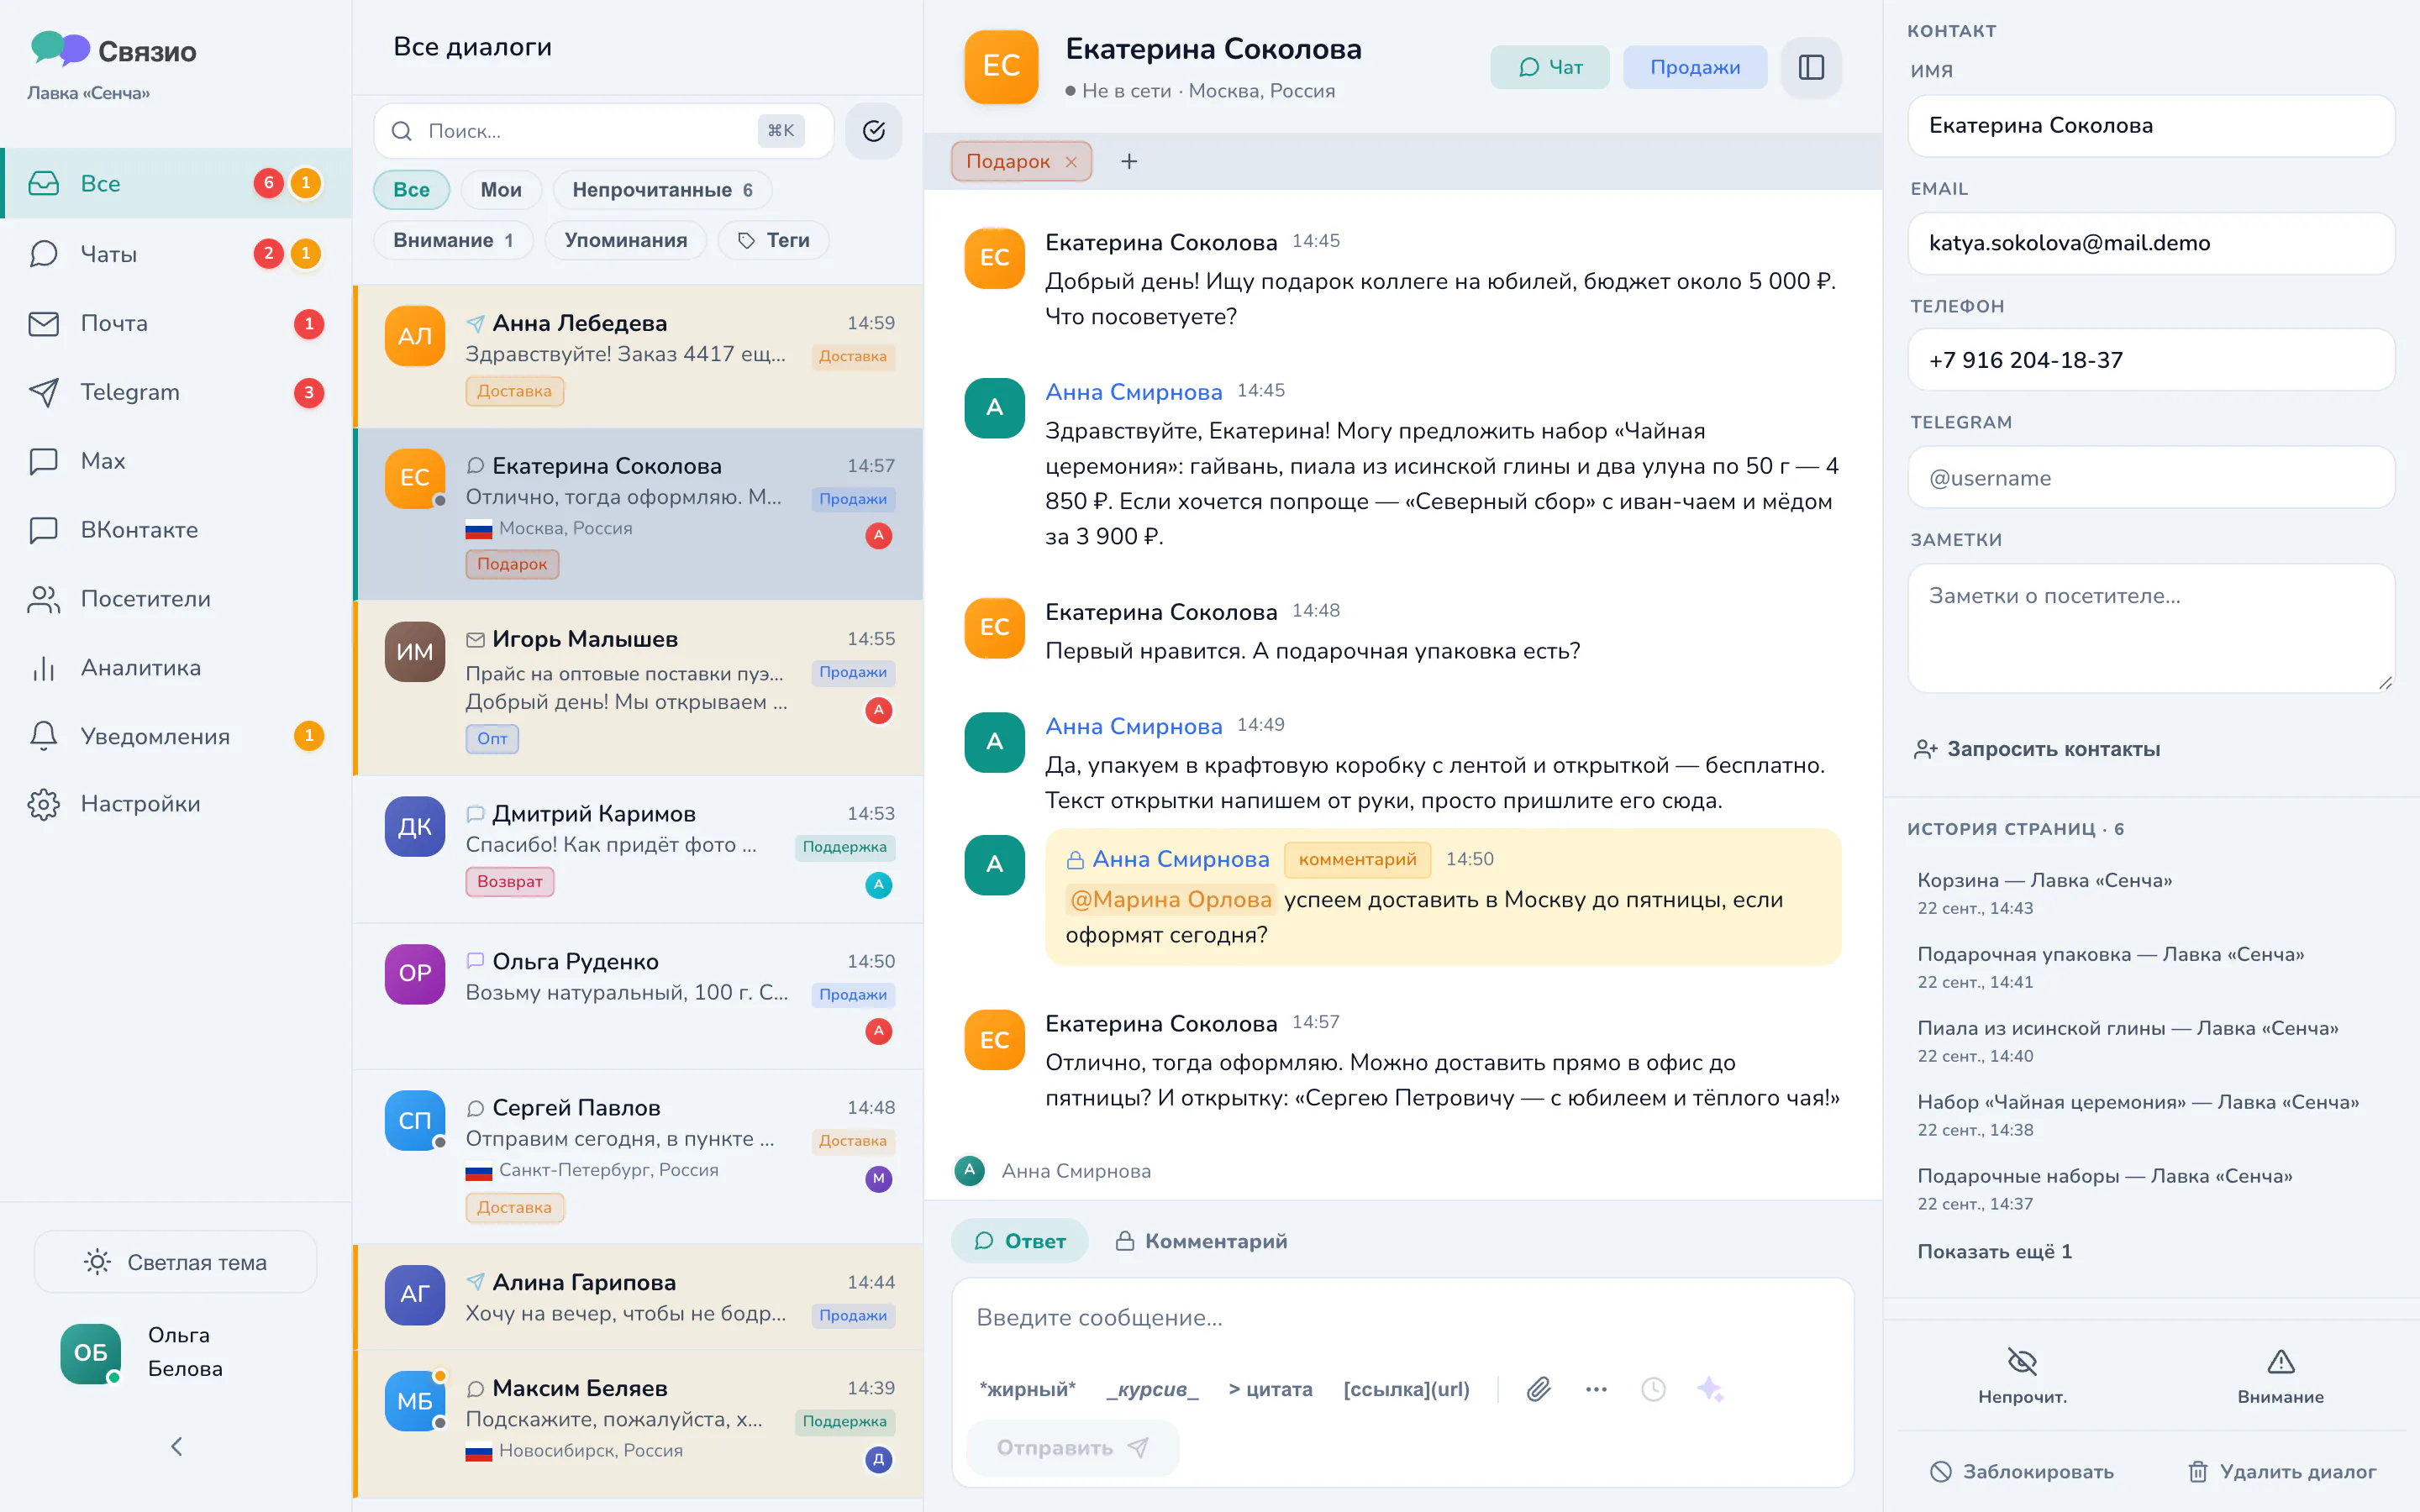
Task: Switch to Ответ reply mode
Action: point(1019,1241)
